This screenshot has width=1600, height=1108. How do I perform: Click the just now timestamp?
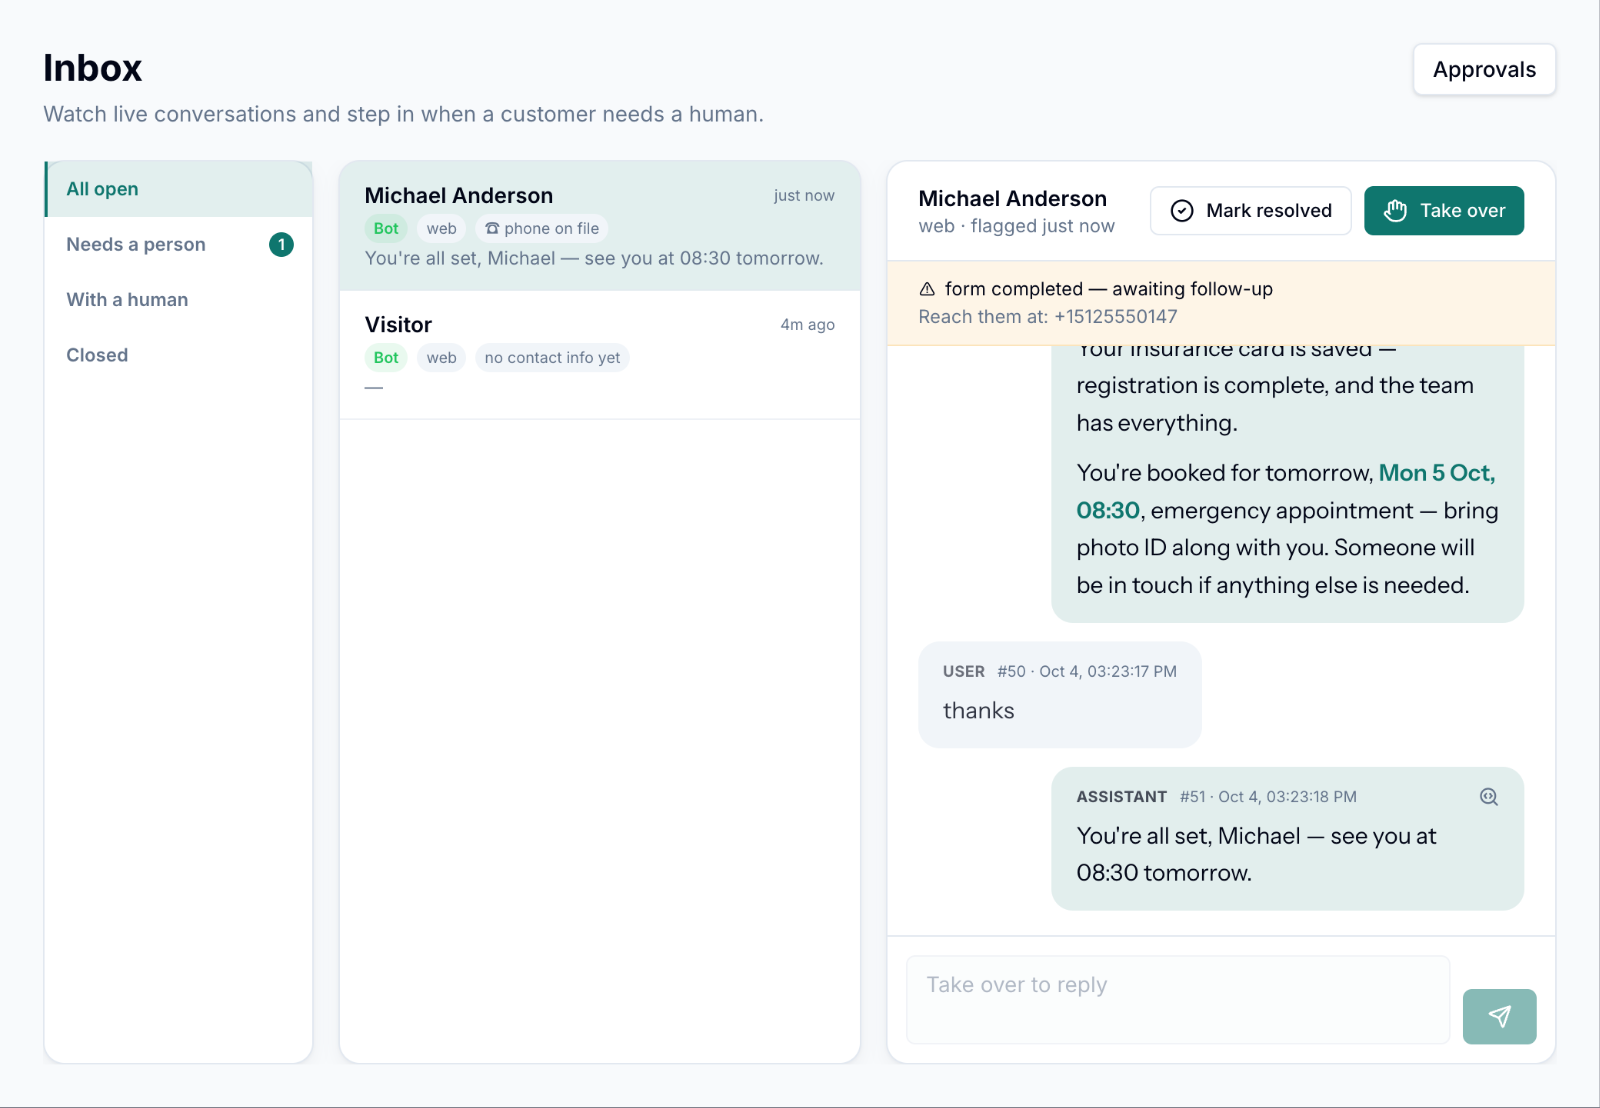pyautogui.click(x=804, y=195)
